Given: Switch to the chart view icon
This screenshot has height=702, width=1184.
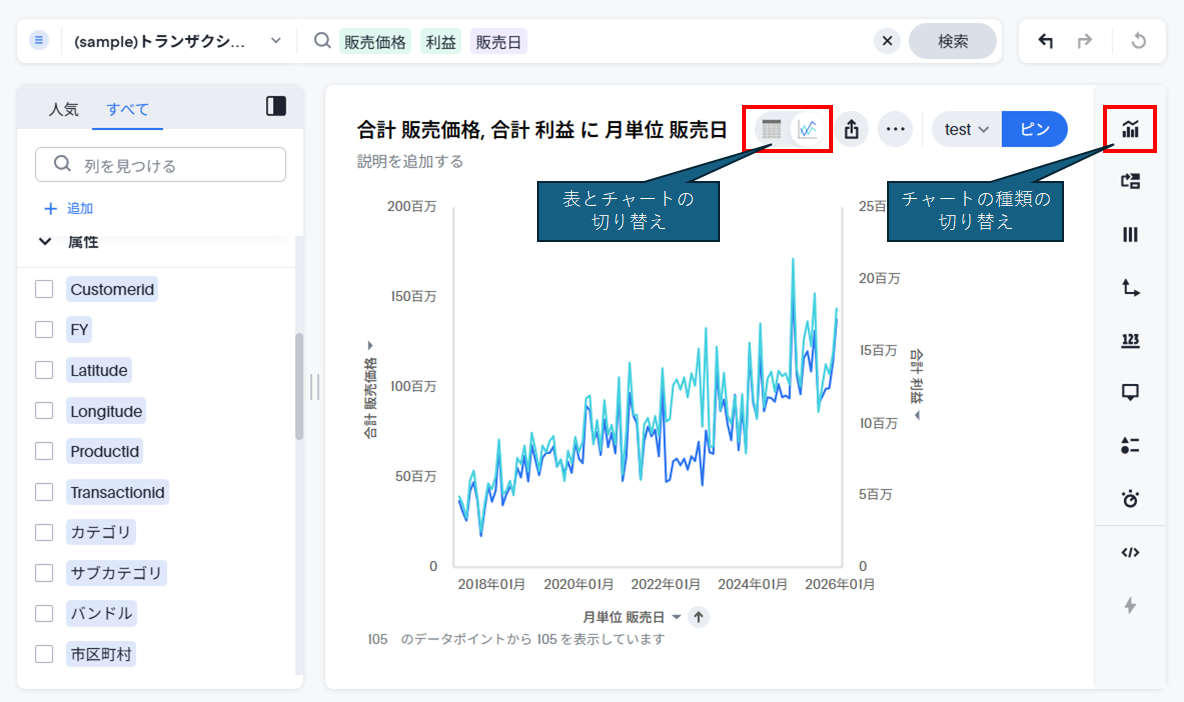Looking at the screenshot, I should point(807,129).
